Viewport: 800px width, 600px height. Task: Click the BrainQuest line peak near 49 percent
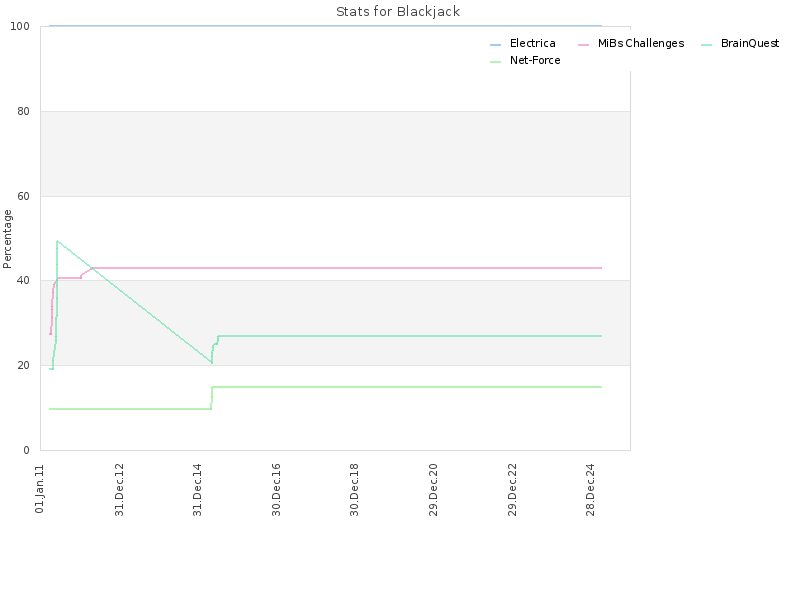point(57,241)
